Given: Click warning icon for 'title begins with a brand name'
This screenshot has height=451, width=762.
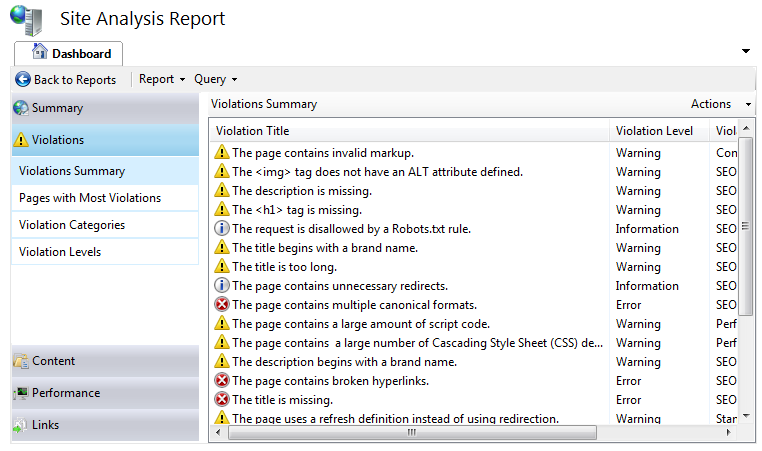Looking at the screenshot, I should point(222,247).
